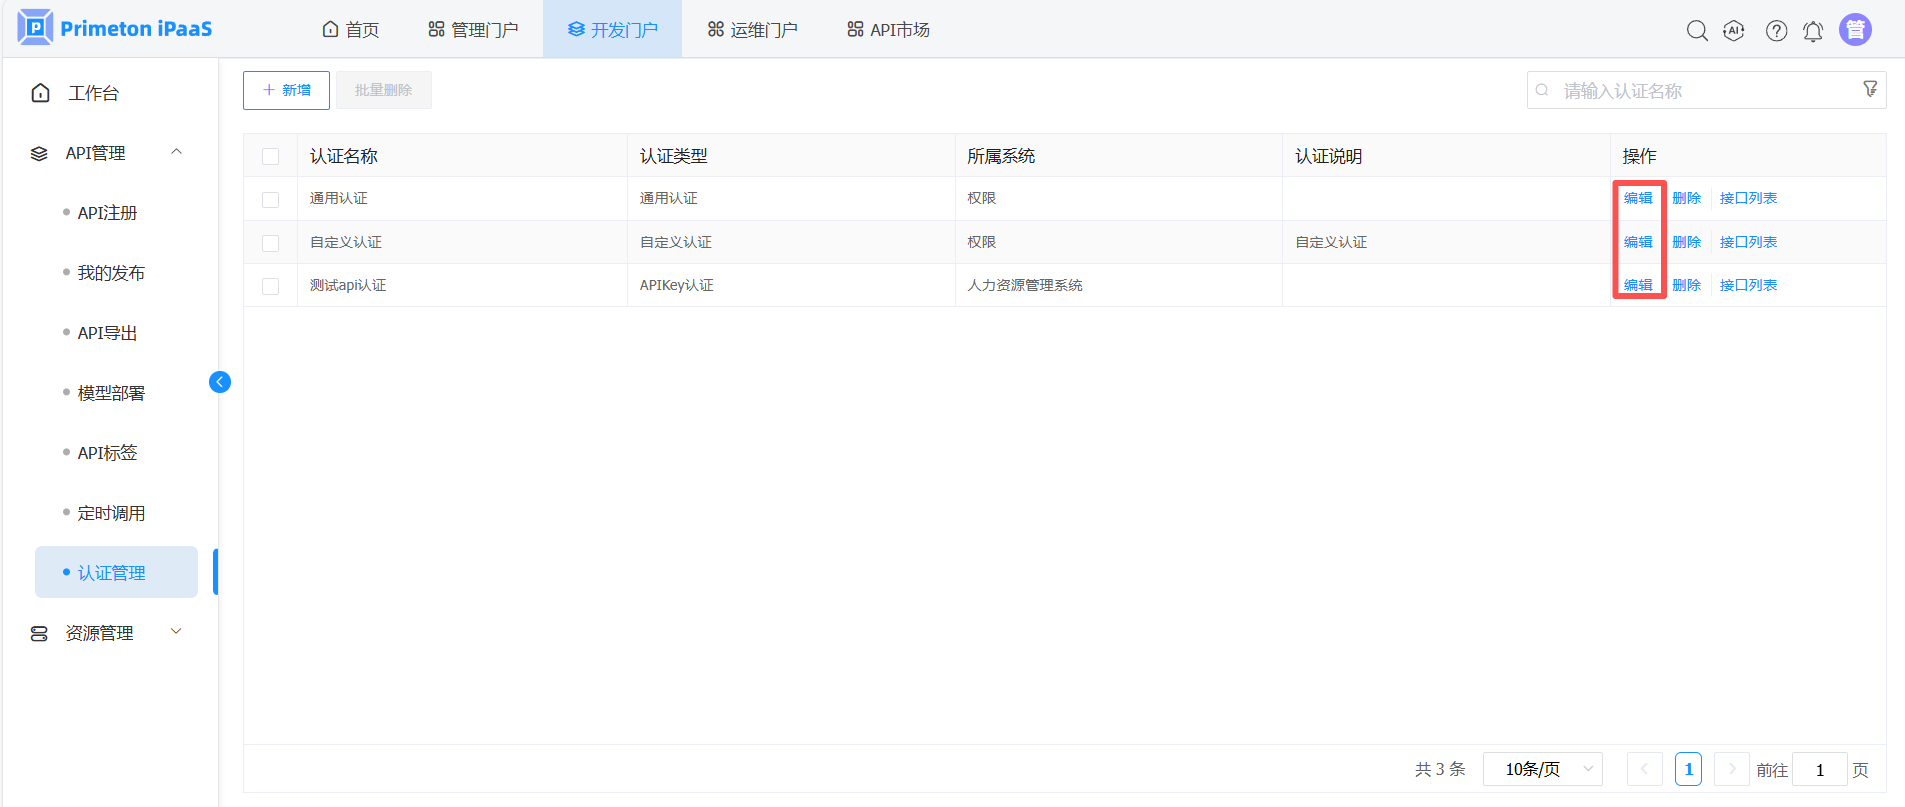Delete the 测试api认证 row via 删除
The image size is (1905, 807).
[1686, 285]
